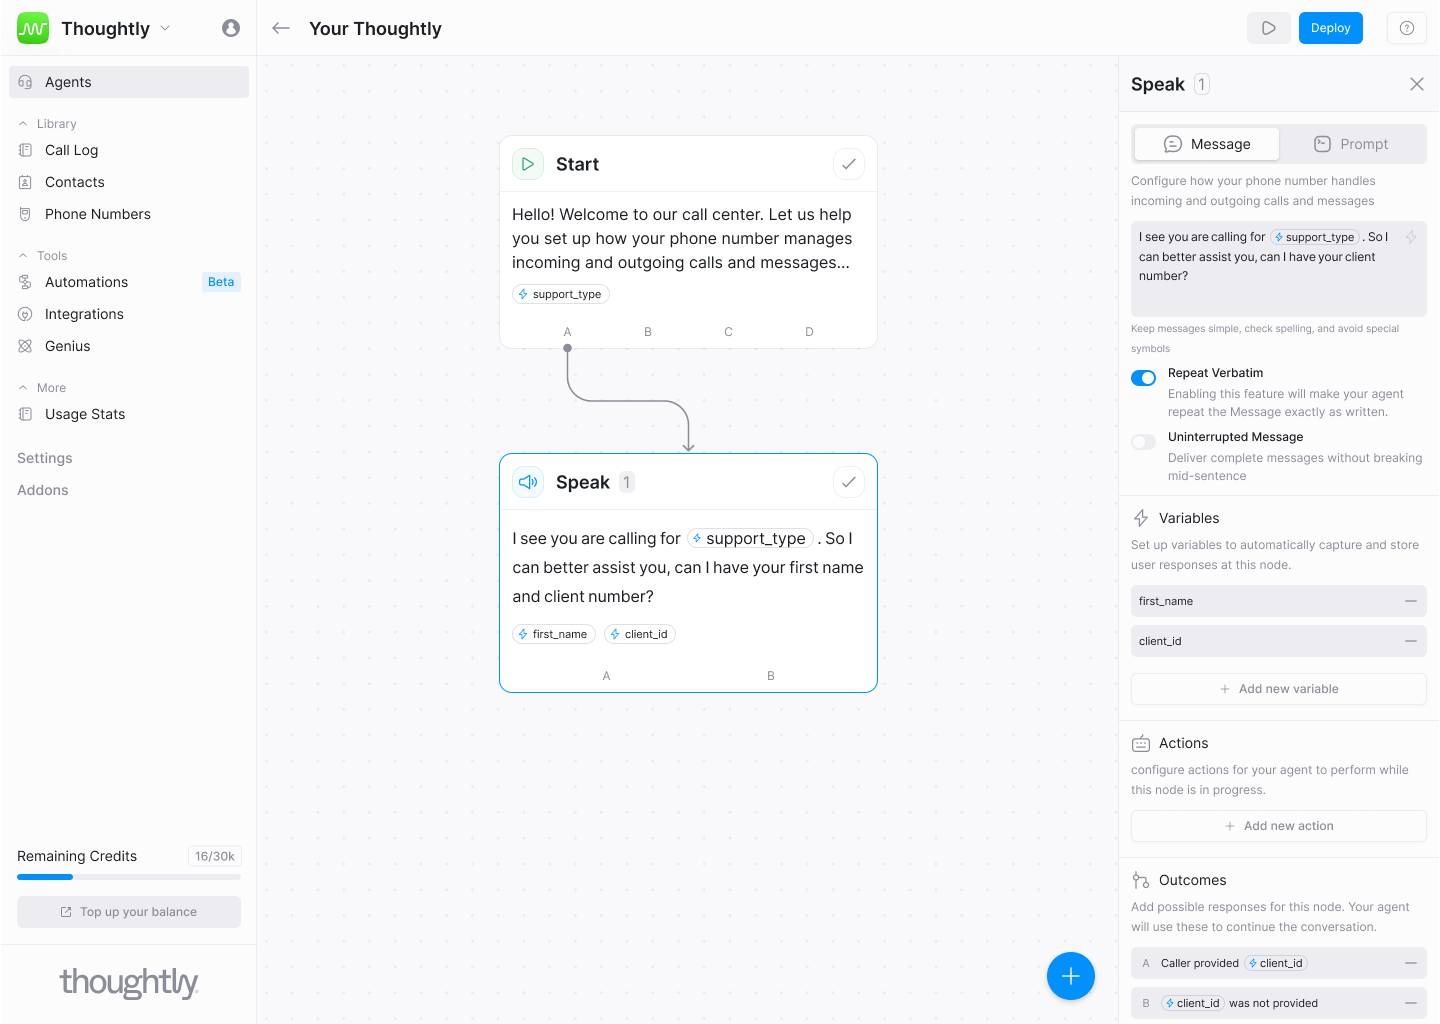Click the Your Thoughtly title
The image size is (1440, 1024).
pos(375,28)
